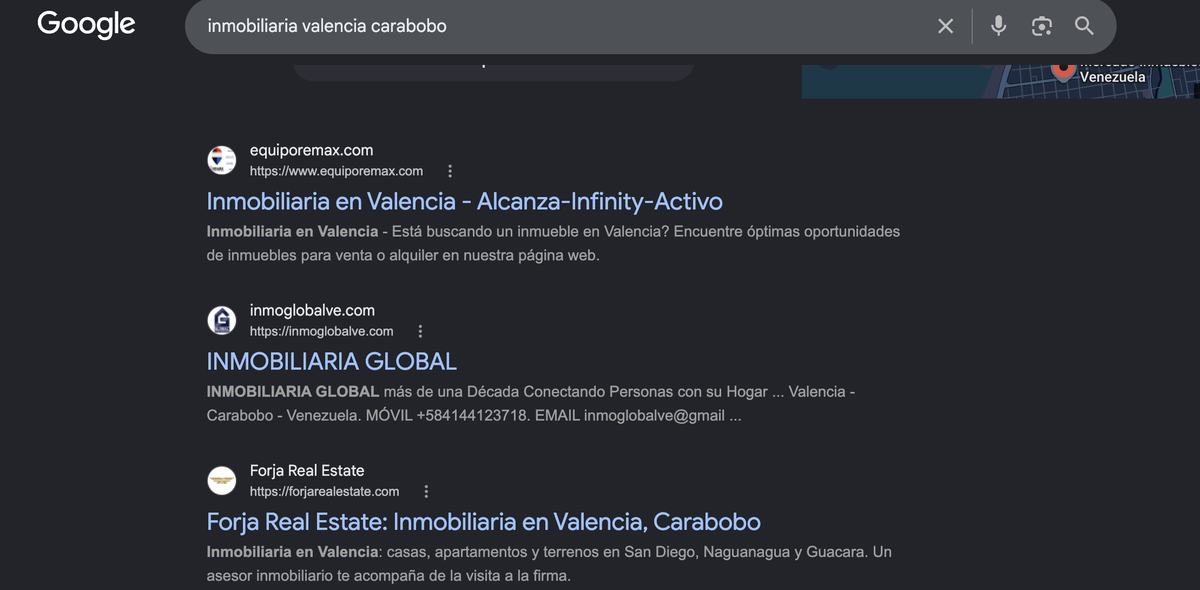The width and height of the screenshot is (1200, 590).
Task: Open more options for forjarealestate.com result
Action: point(426,491)
